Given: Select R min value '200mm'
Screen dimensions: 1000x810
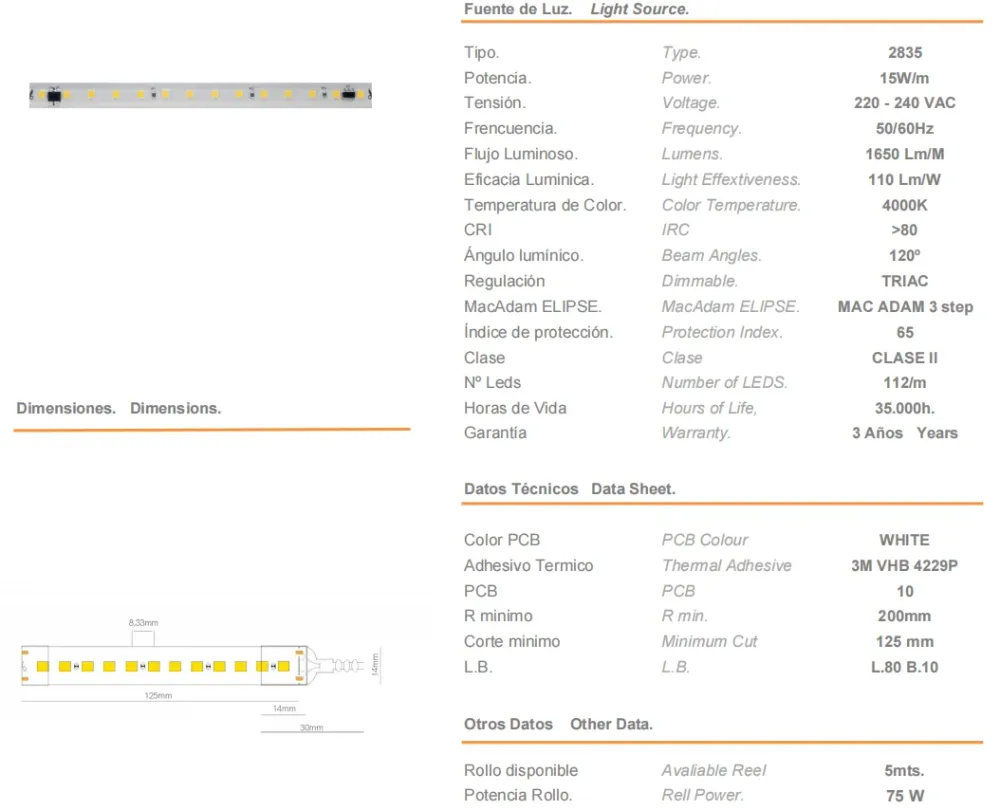Looking at the screenshot, I should (x=904, y=615).
